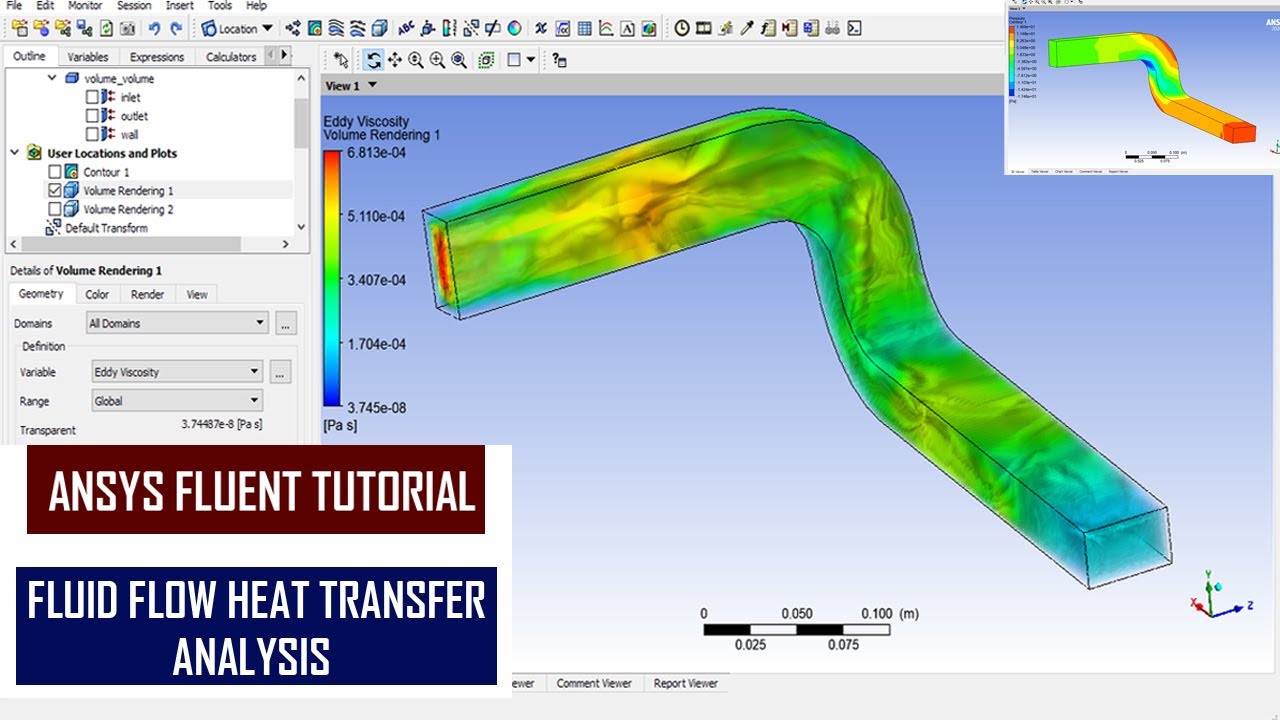Open the Insert menu

pos(180,6)
